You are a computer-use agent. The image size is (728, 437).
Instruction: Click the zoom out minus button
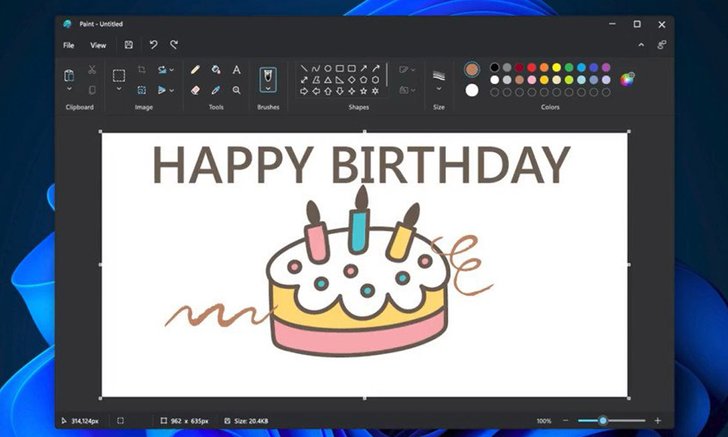566,421
